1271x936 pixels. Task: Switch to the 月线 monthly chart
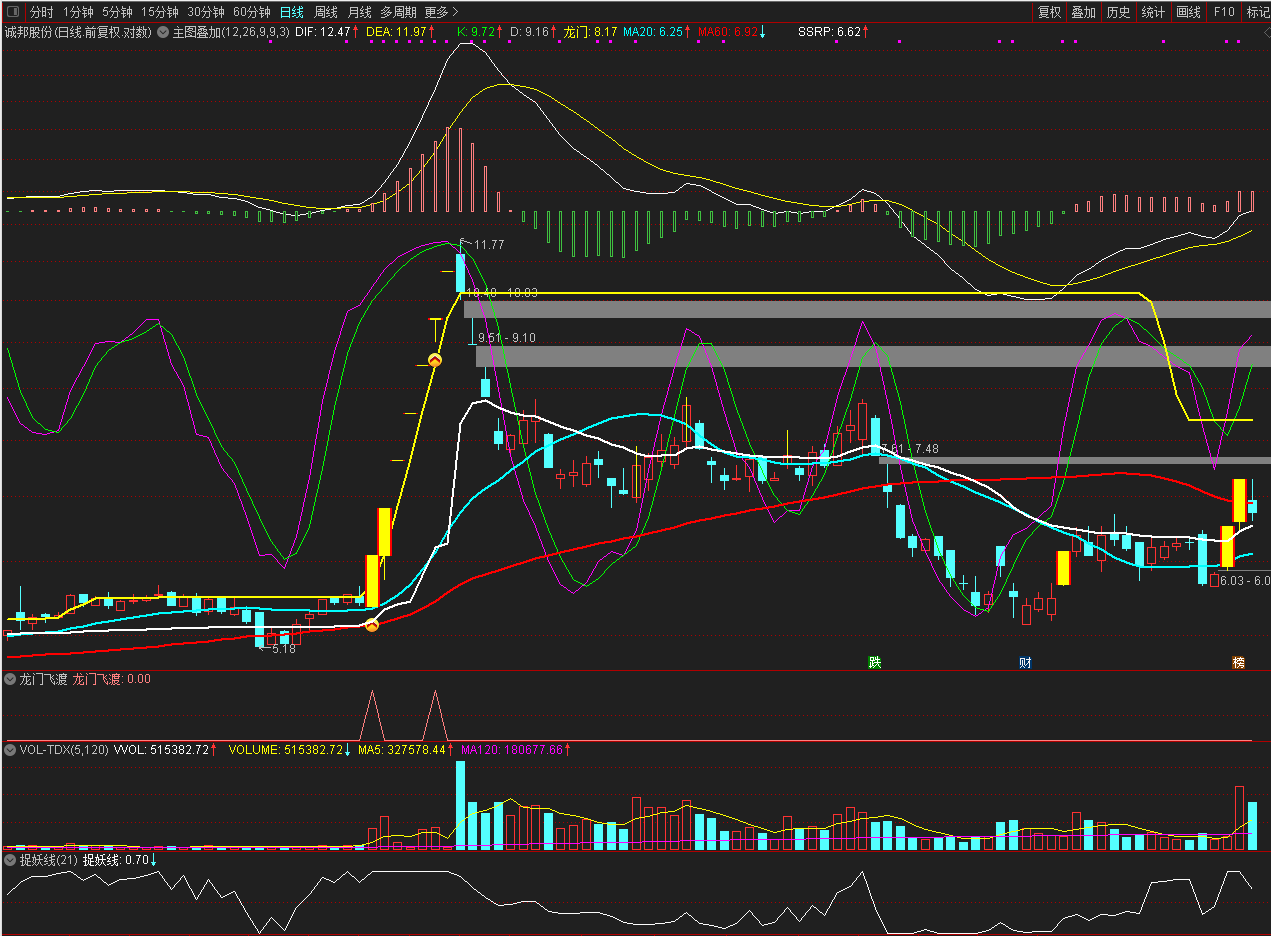(x=360, y=12)
